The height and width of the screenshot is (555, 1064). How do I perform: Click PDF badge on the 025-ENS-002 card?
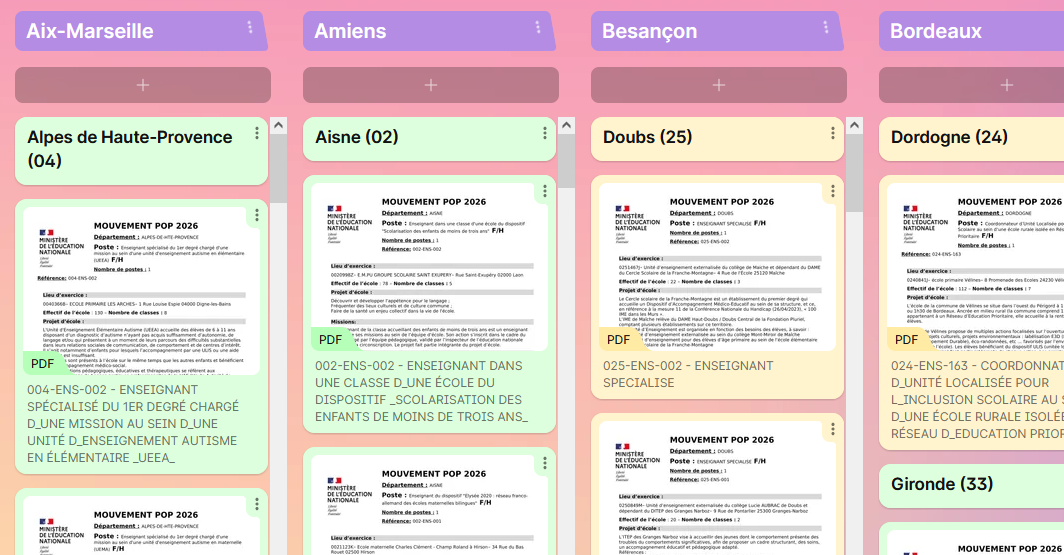[618, 340]
